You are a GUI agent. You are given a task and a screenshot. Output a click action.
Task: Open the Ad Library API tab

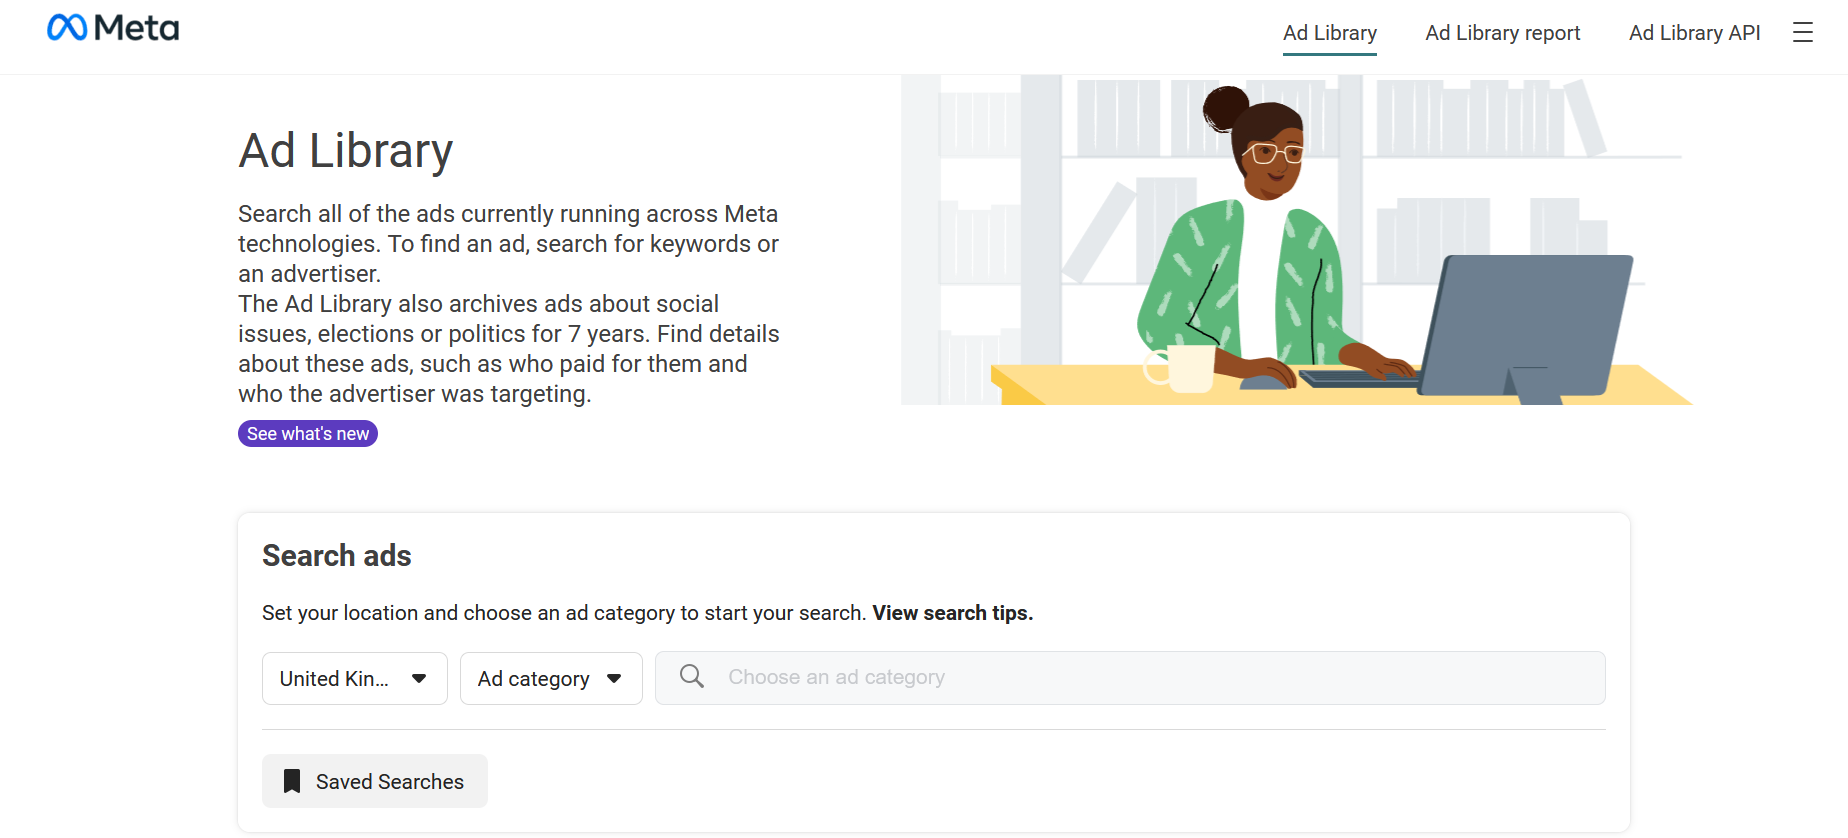pyautogui.click(x=1695, y=33)
